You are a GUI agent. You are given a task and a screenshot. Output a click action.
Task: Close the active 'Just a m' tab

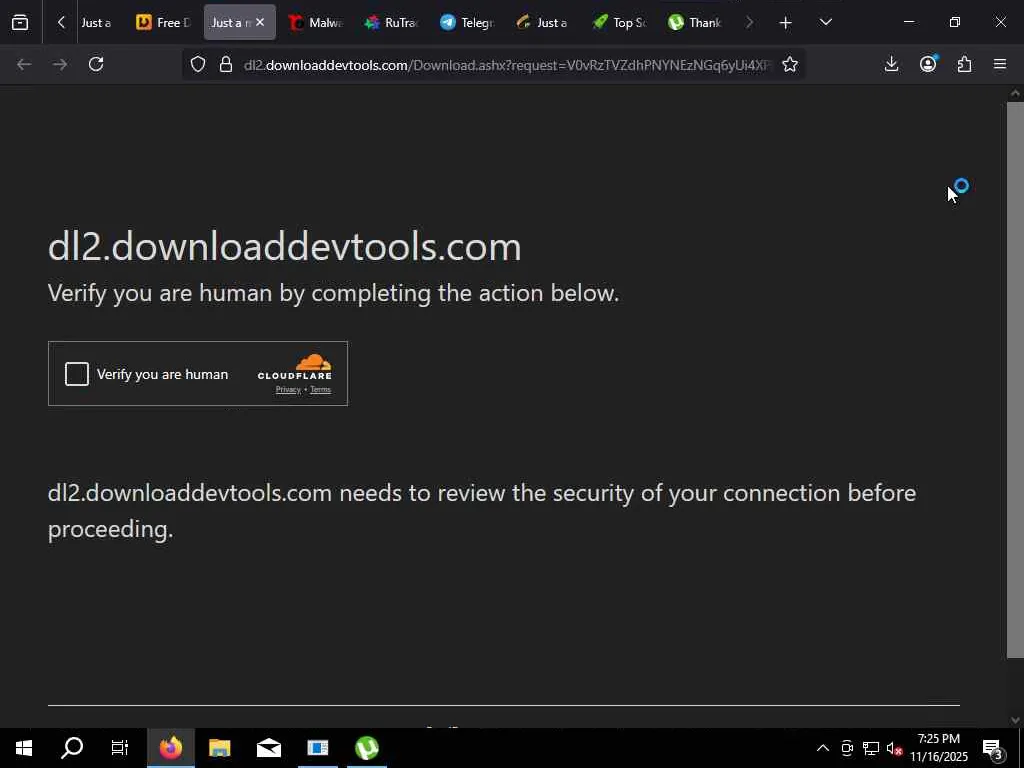click(x=260, y=22)
